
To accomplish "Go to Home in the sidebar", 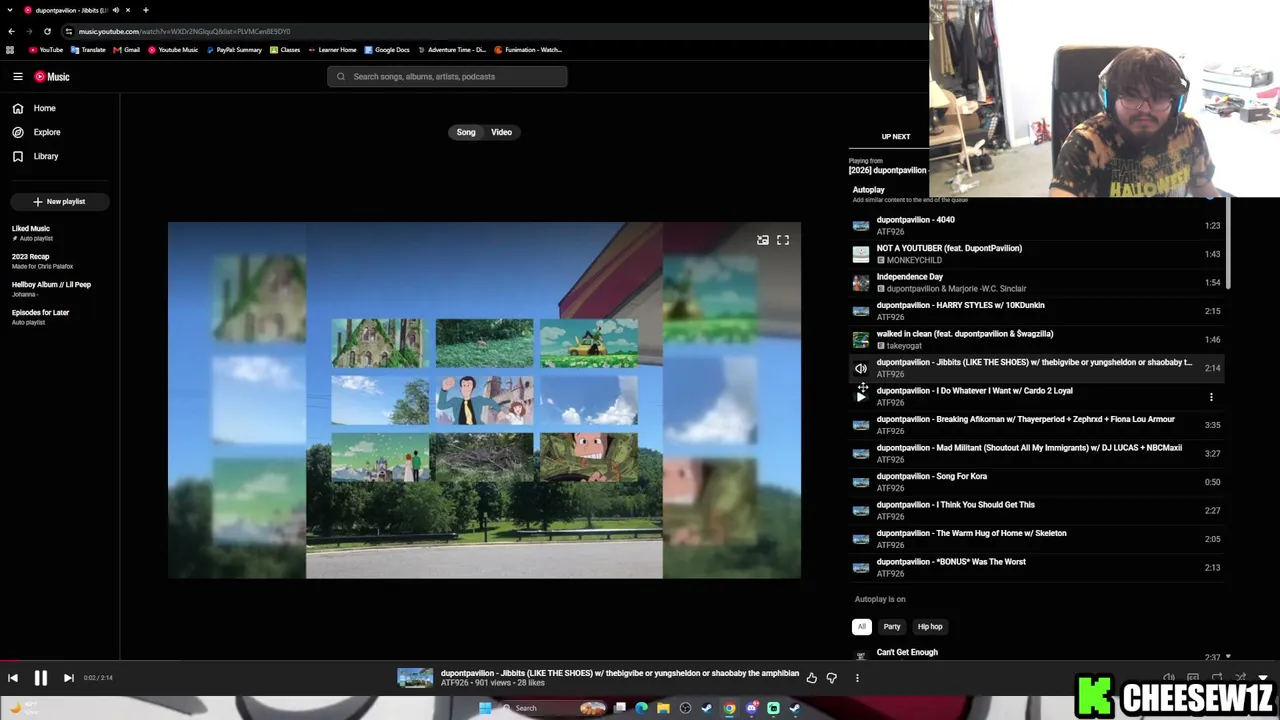I will tap(60, 108).
